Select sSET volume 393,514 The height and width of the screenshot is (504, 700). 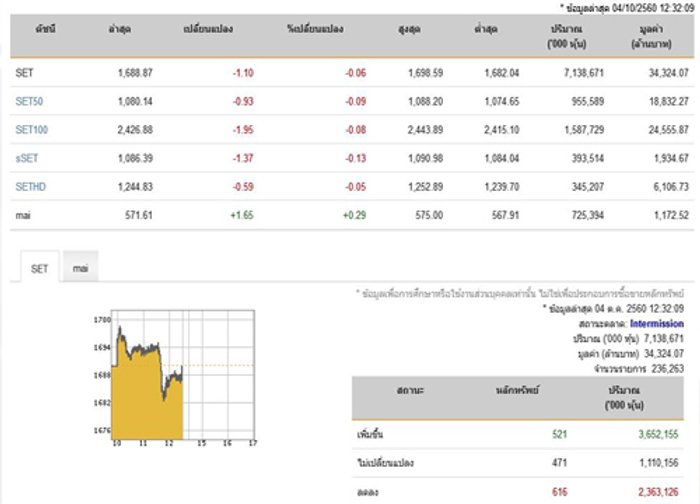588,158
